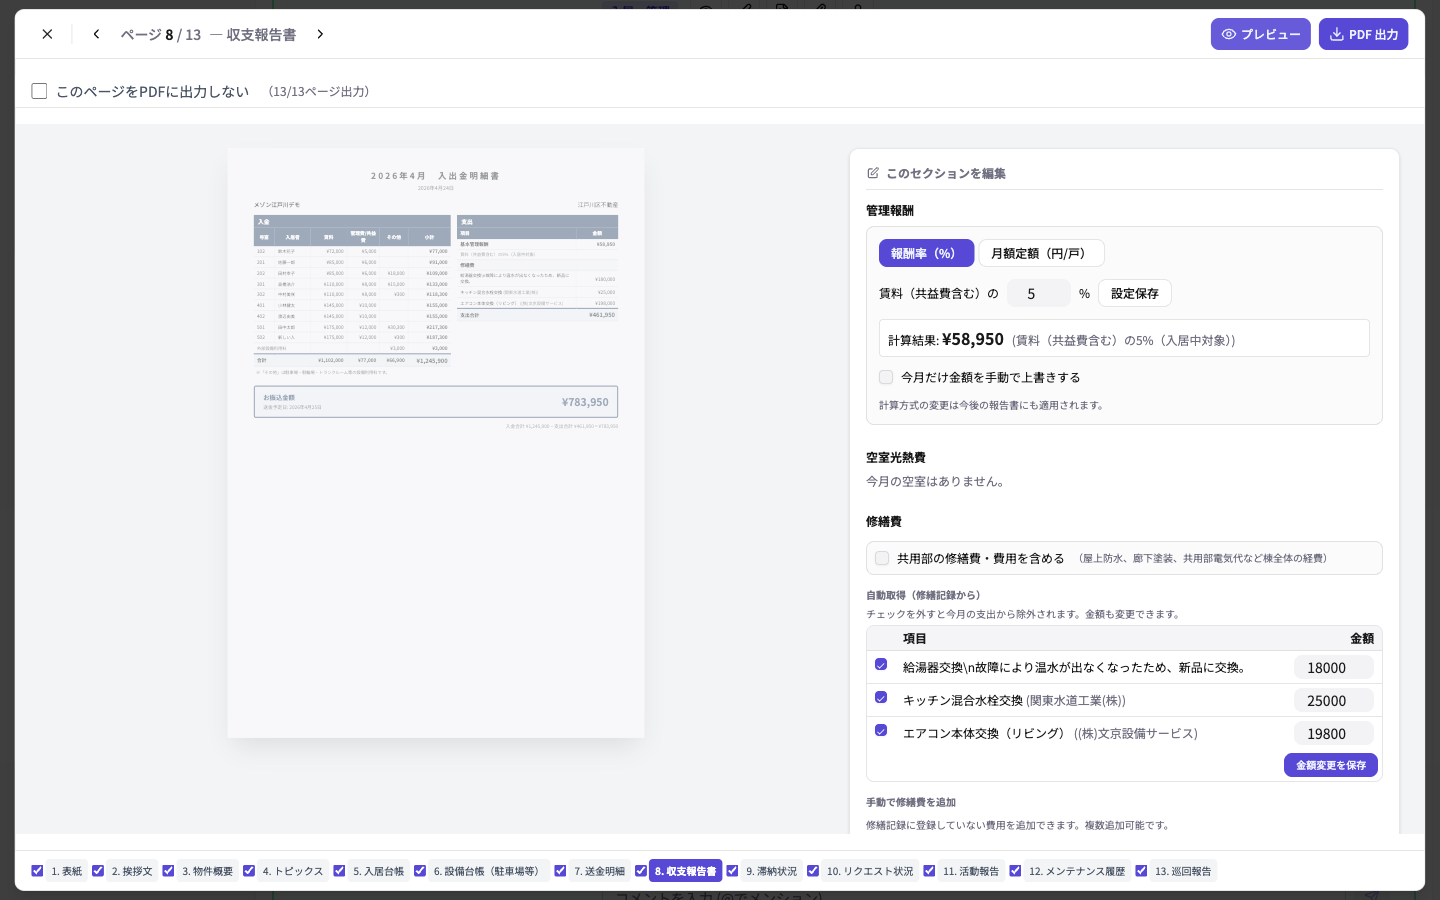The width and height of the screenshot is (1440, 900).
Task: Click the amount field showing 19800
Action: click(1334, 734)
